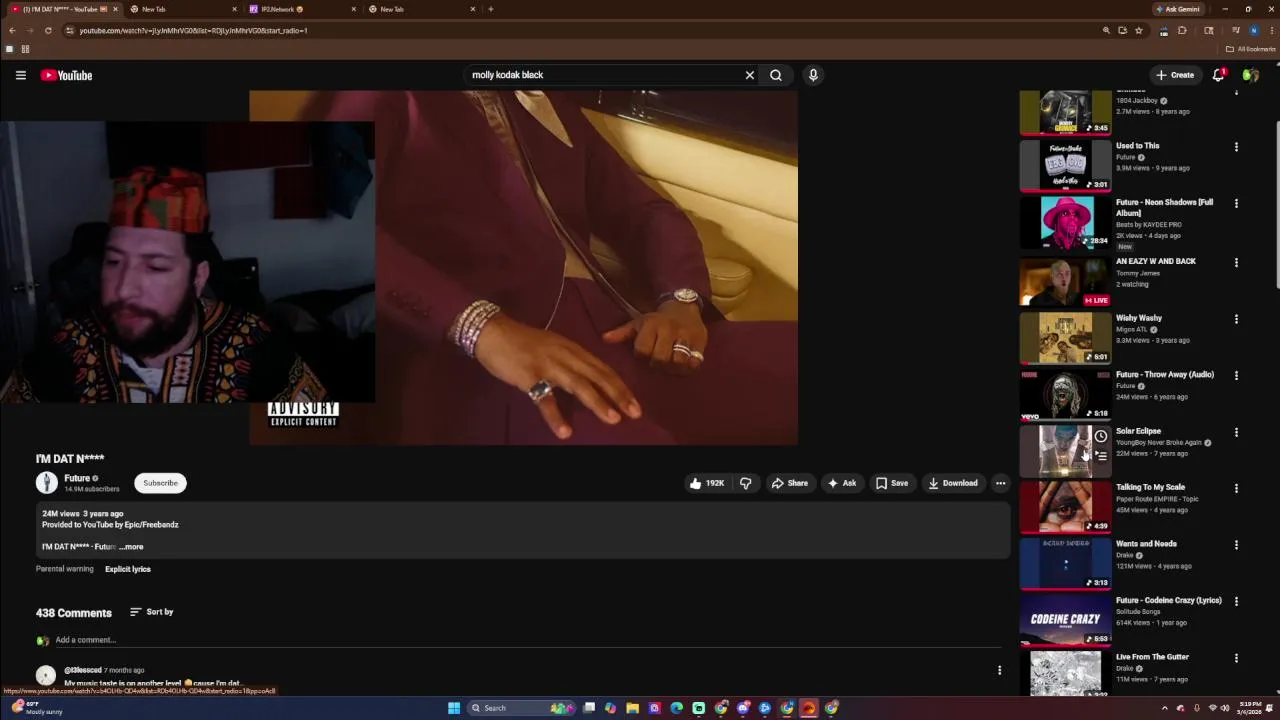Open a new browser tab with plus
Screen dimensions: 1280x720
point(490,9)
